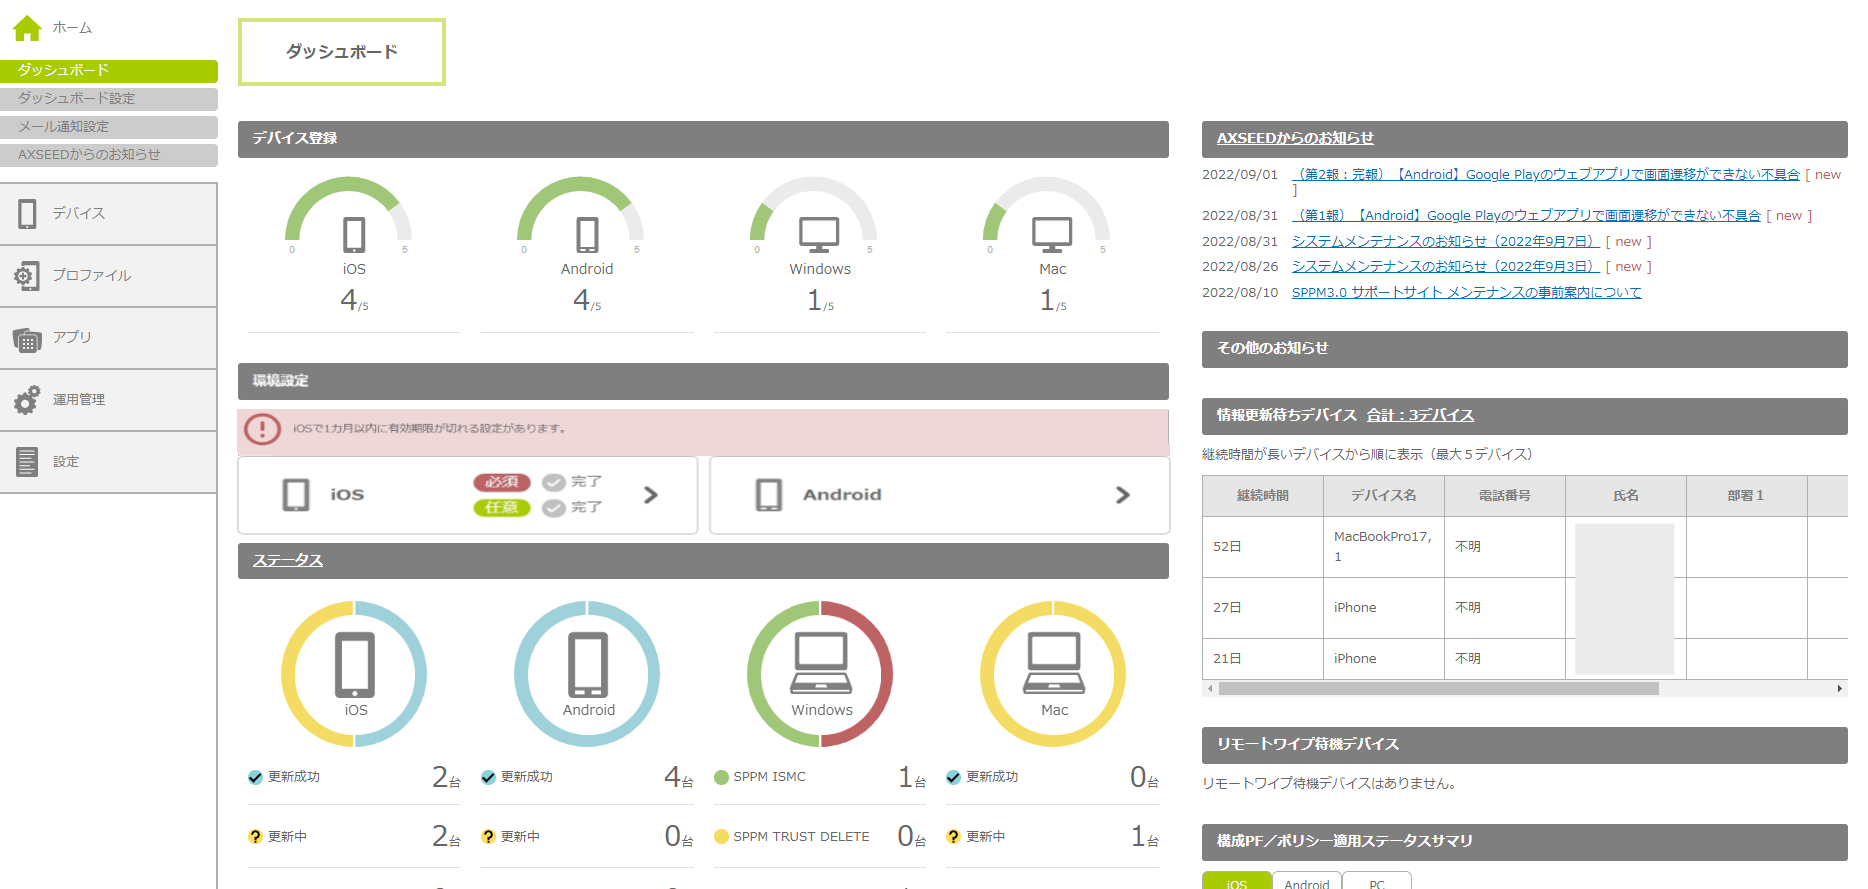Screen dimensions: 1868x889
Task: Click the 任意 green badge
Action: (502, 508)
